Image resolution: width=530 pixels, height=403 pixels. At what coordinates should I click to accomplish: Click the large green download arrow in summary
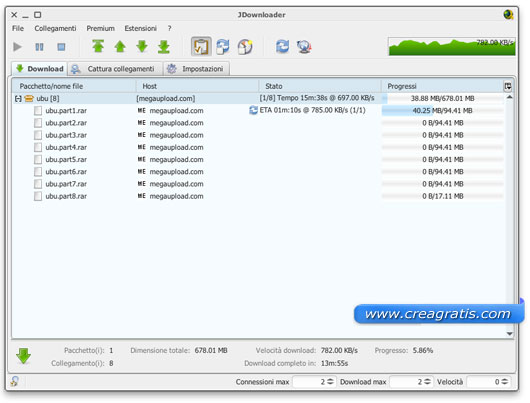tap(23, 356)
